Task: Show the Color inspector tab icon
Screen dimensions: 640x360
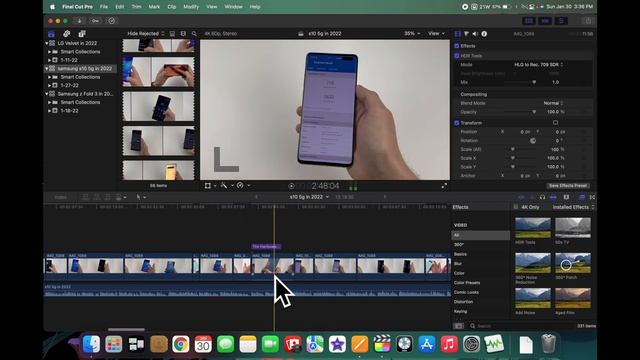Action: point(466,34)
